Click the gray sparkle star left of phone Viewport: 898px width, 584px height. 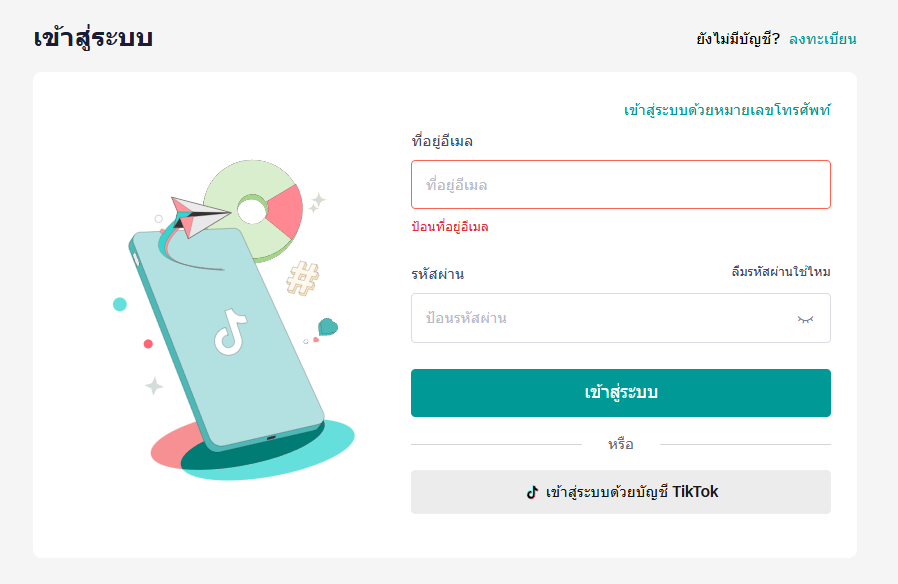pyautogui.click(x=154, y=385)
